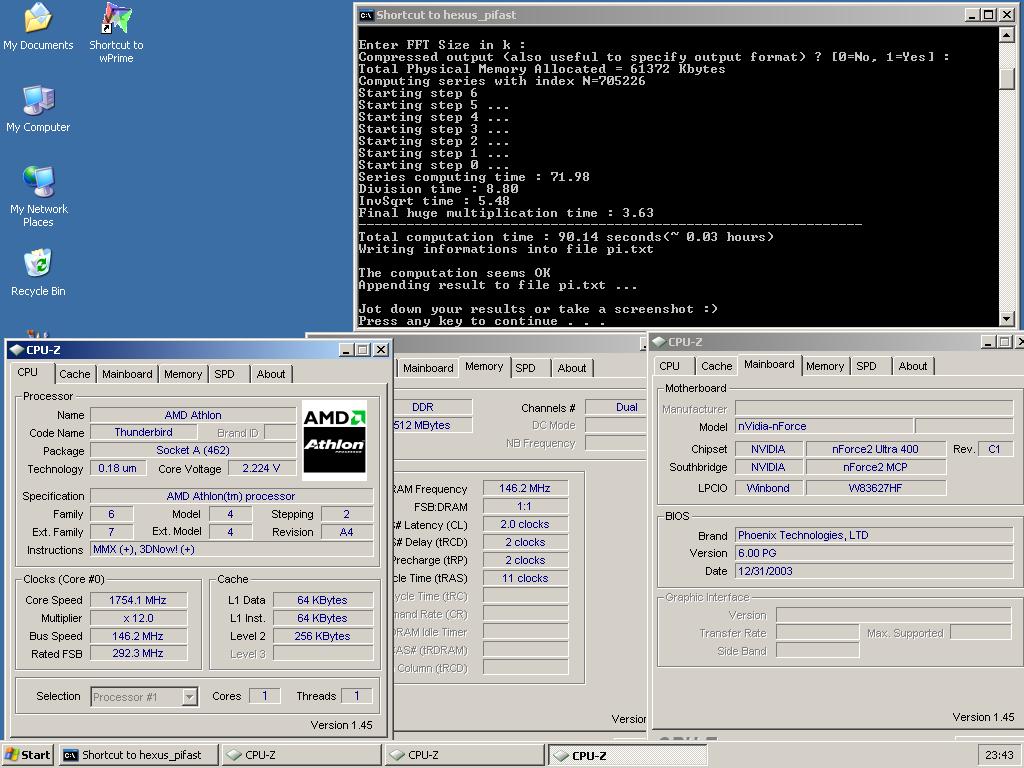The height and width of the screenshot is (768, 1024).
Task: Click the Latency (CL) 2.0 clocks field
Action: click(x=525, y=524)
